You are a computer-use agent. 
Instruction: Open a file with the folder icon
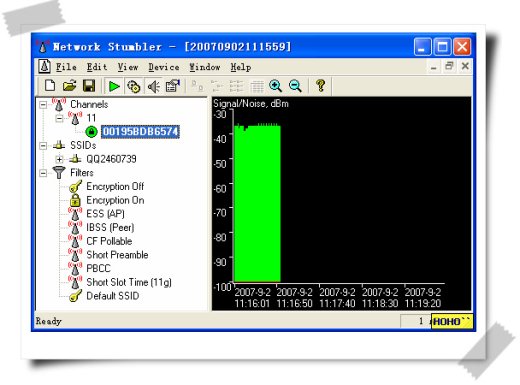[x=69, y=86]
